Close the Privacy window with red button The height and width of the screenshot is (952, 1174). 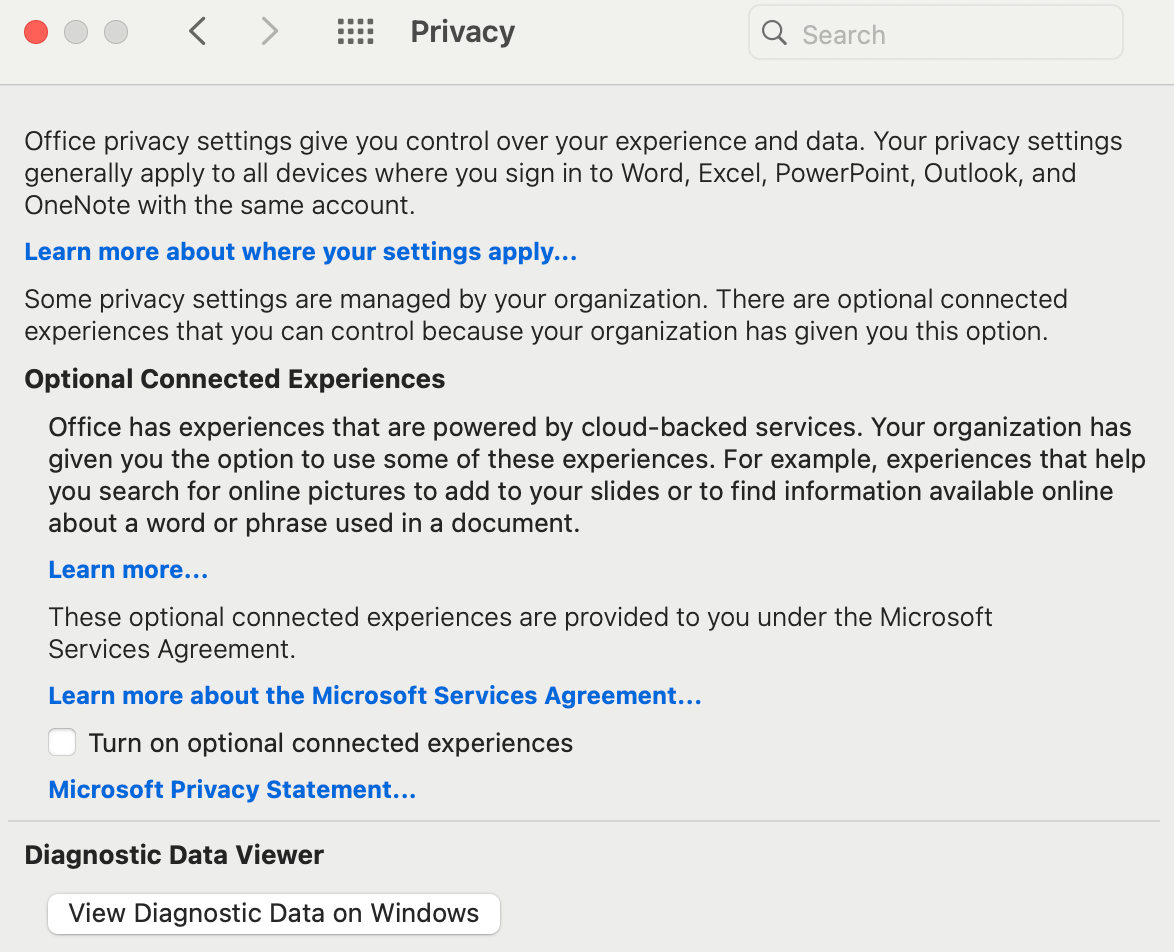click(x=36, y=32)
